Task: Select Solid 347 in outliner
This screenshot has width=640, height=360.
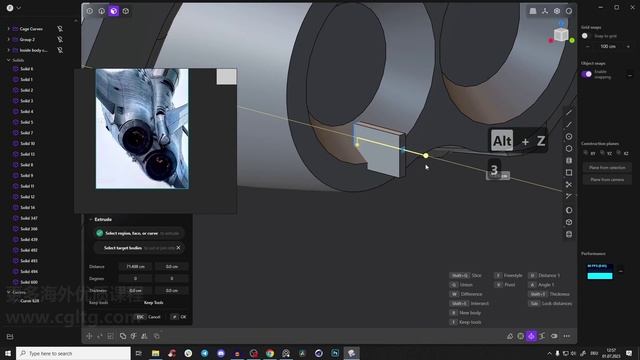Action: pos(29,218)
